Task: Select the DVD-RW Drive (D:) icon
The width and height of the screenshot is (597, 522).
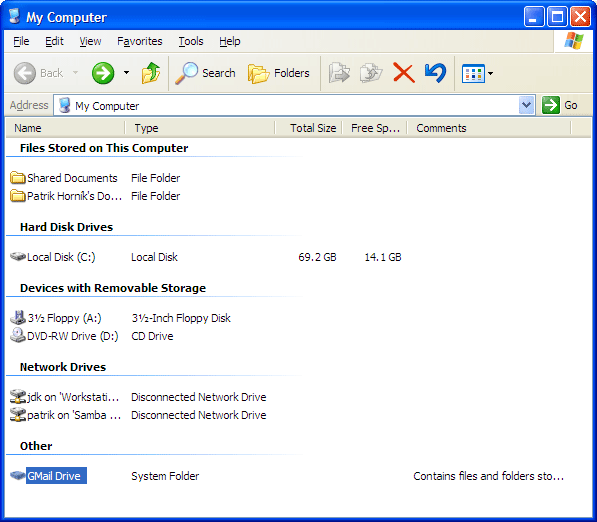Action: pos(18,335)
